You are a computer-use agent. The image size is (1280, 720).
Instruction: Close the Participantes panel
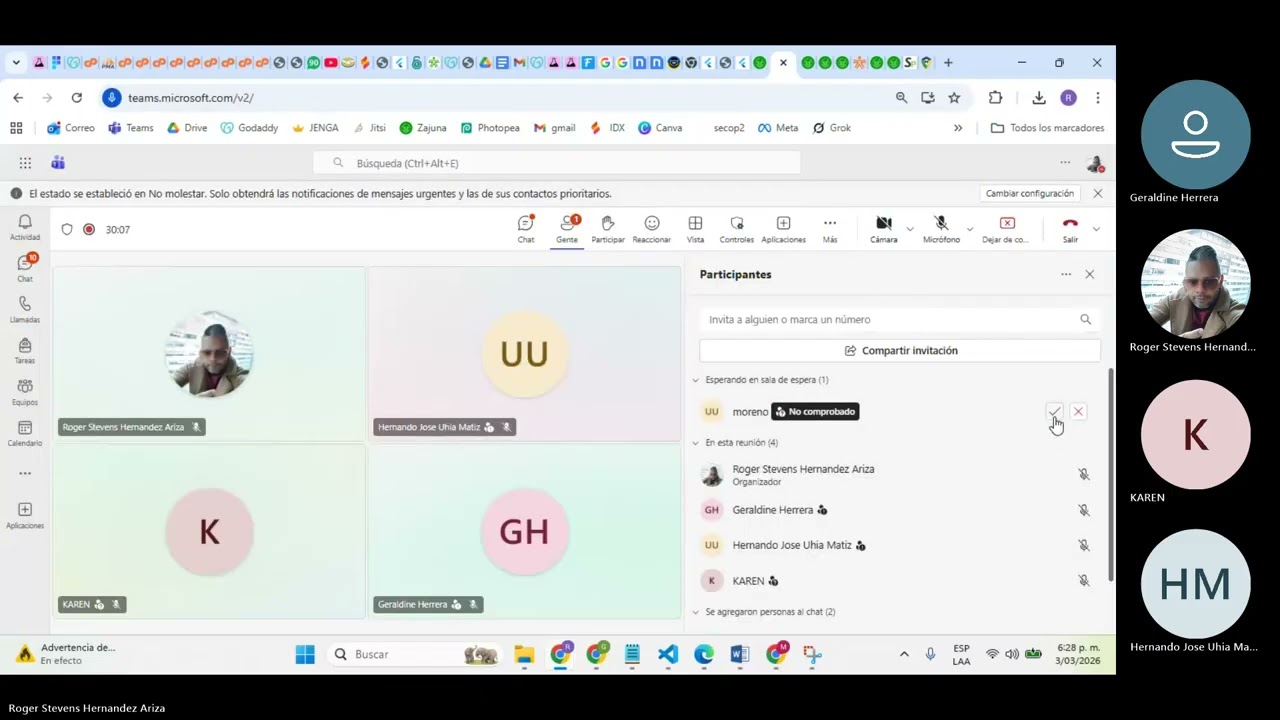(1090, 274)
